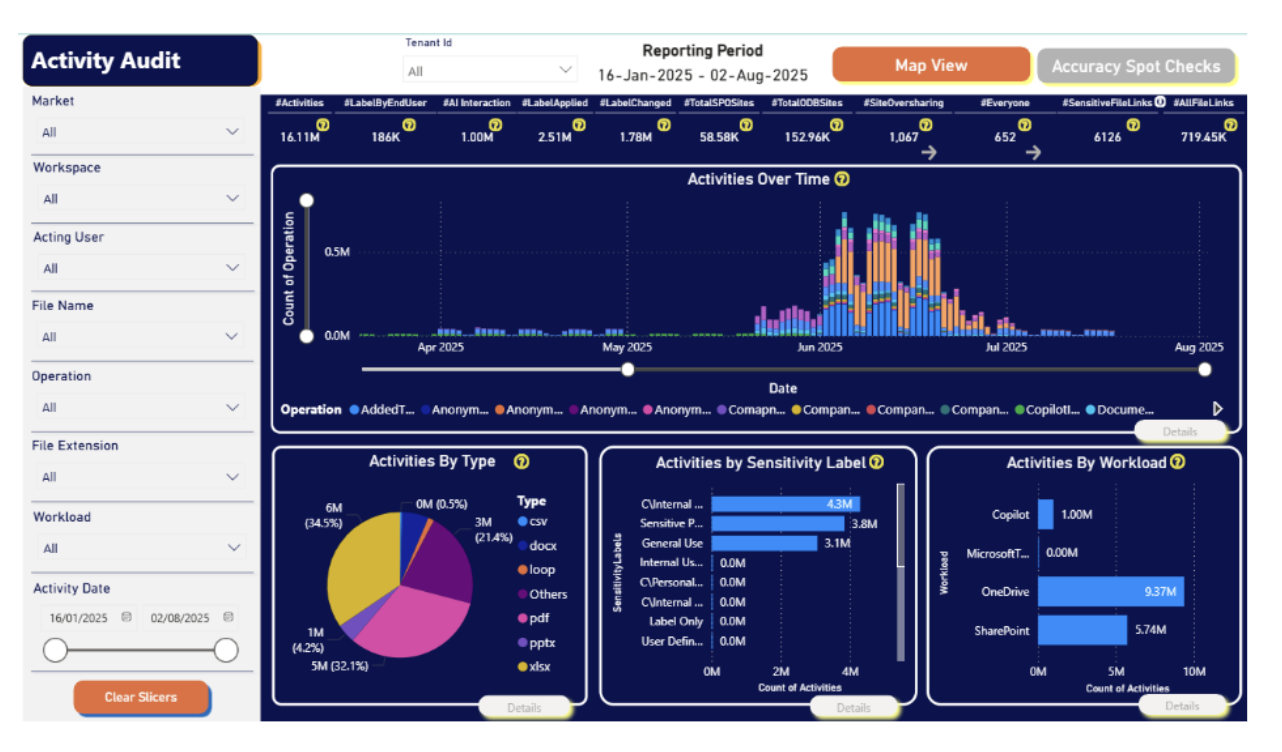Click Details under Activities By Workload chart
Screen dimensions: 1282x752
1181,706
